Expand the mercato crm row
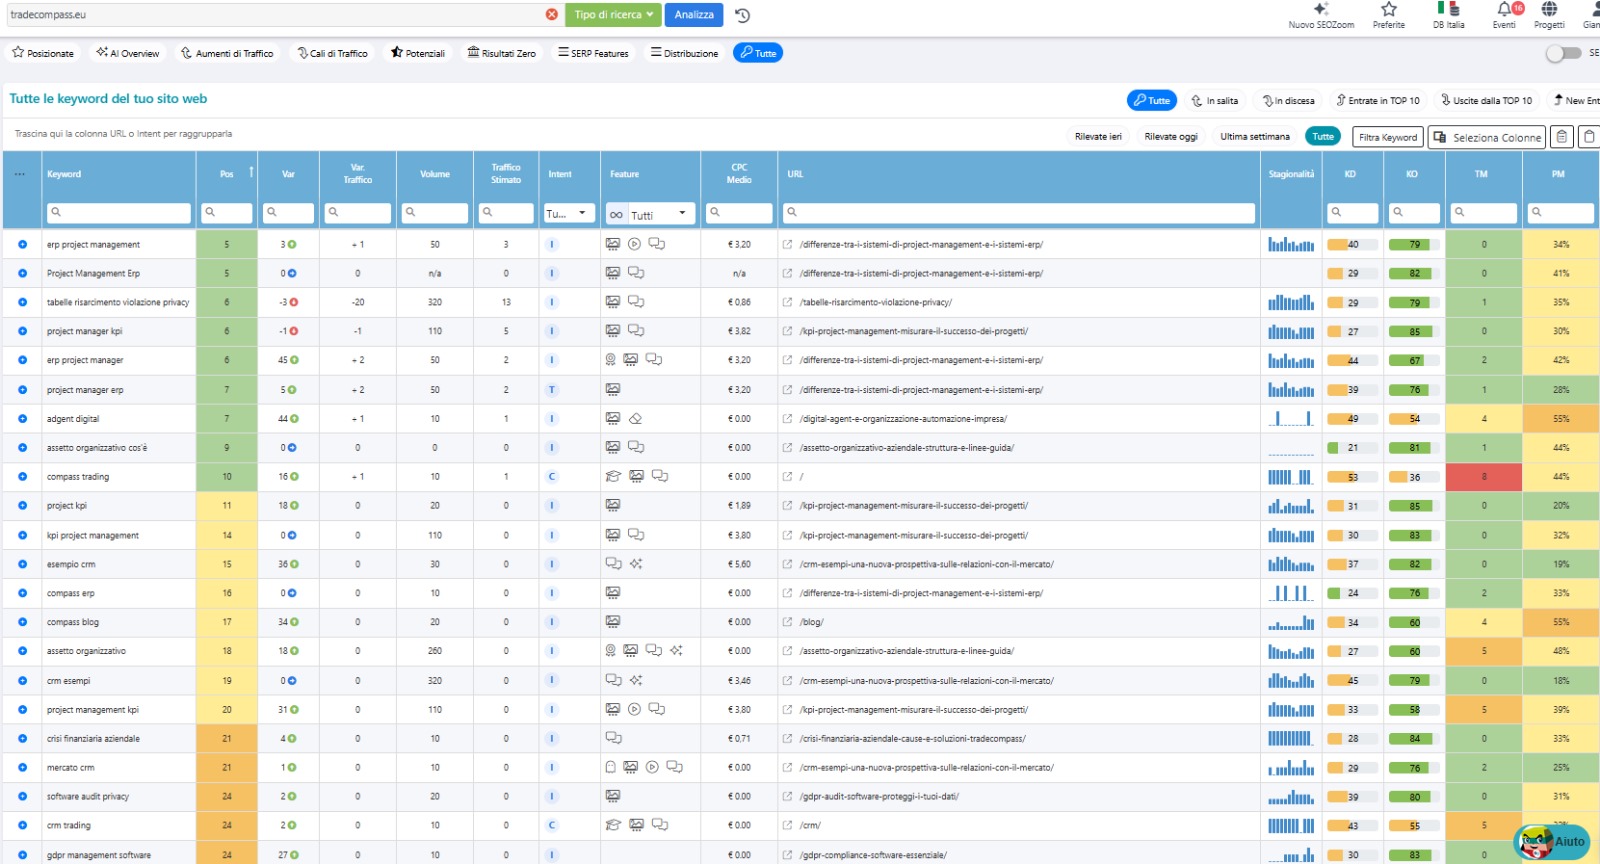Image resolution: width=1600 pixels, height=864 pixels. click(22, 768)
